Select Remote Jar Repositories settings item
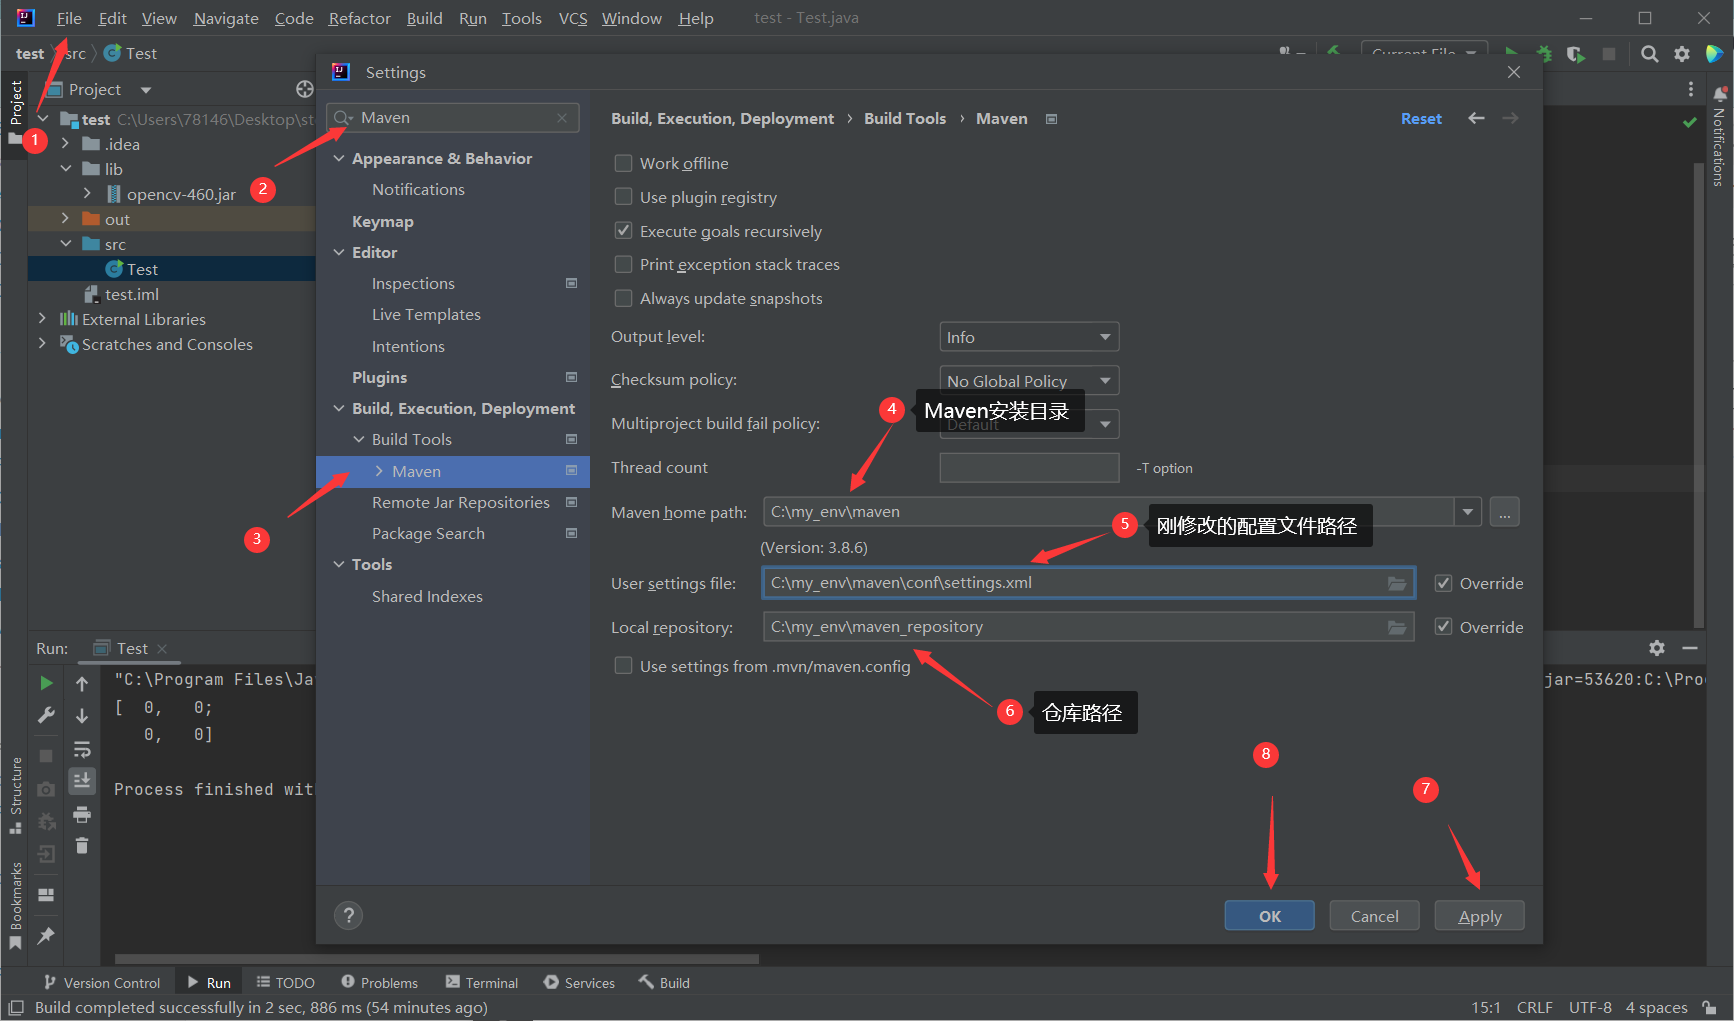The width and height of the screenshot is (1734, 1021). (460, 502)
